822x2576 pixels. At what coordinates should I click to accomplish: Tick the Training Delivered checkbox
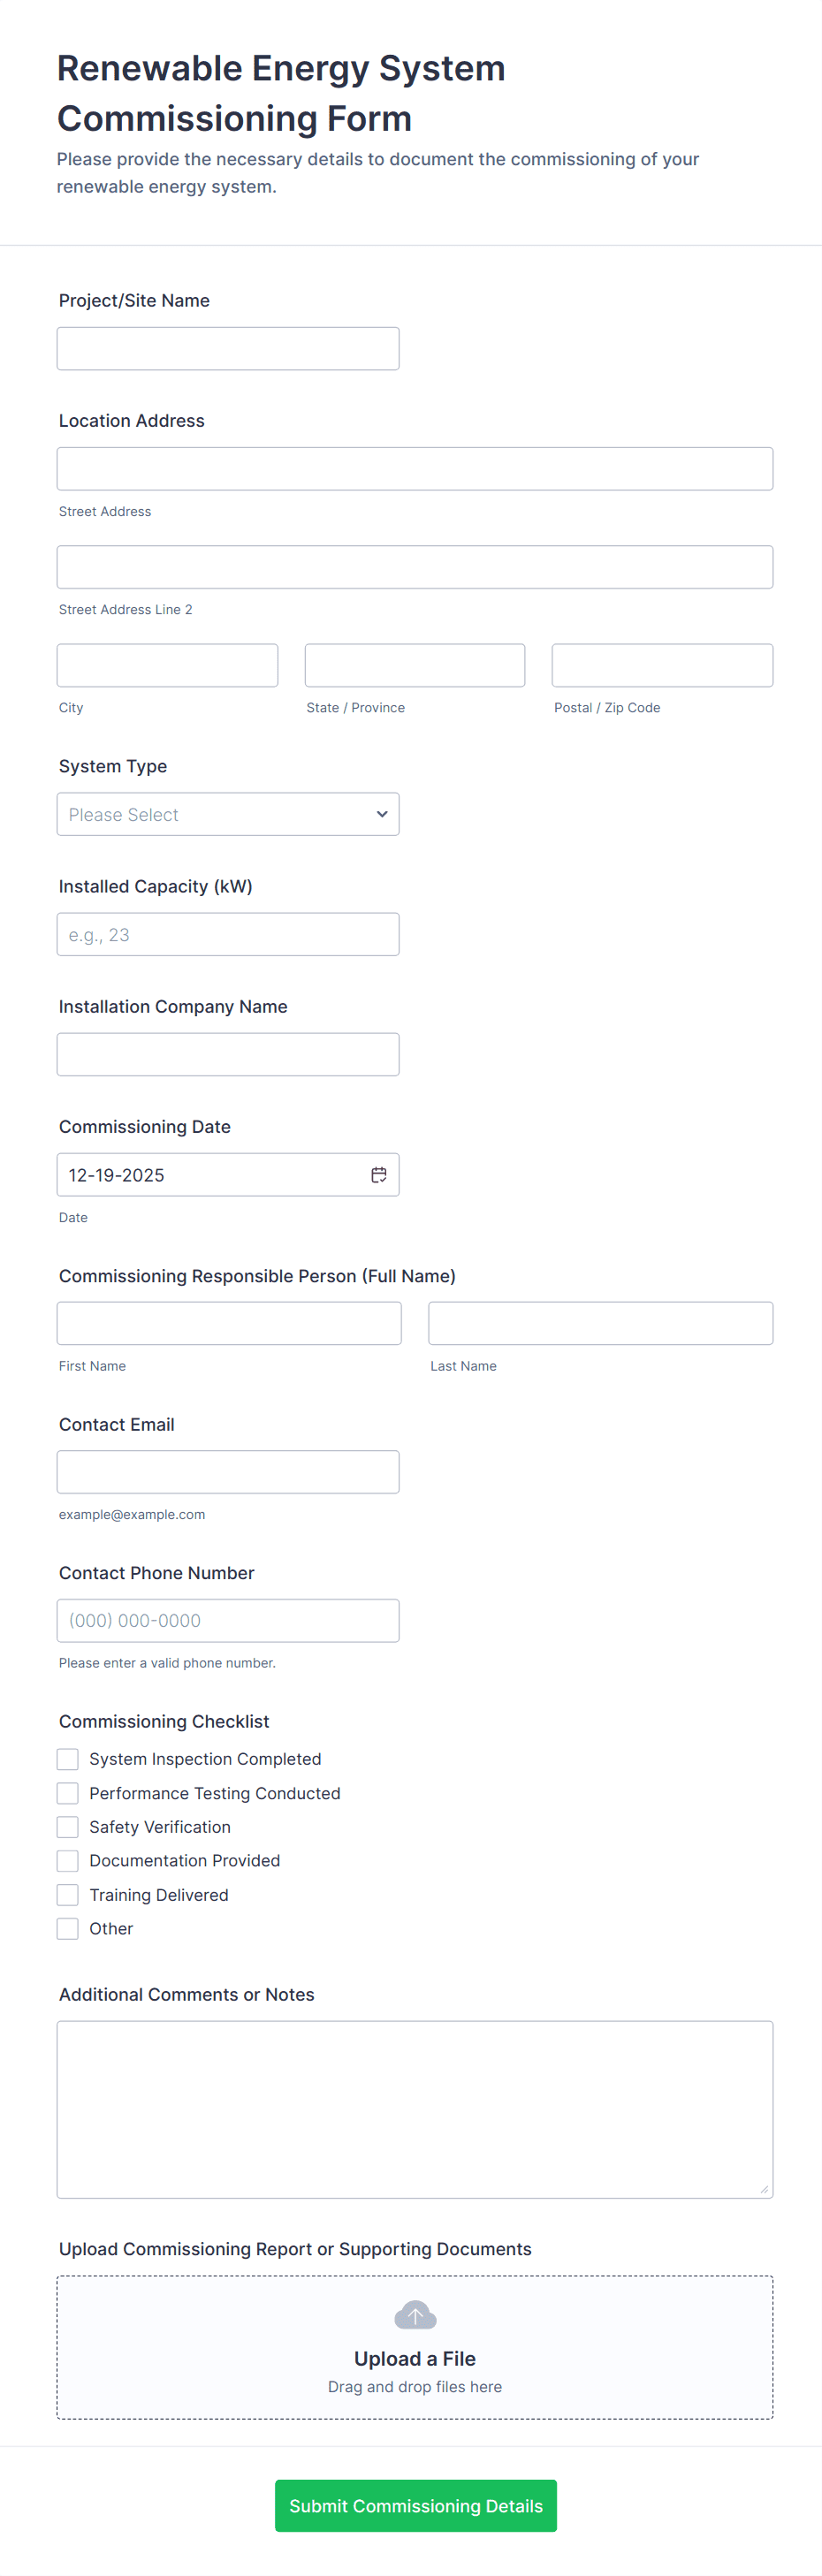[x=67, y=1894]
